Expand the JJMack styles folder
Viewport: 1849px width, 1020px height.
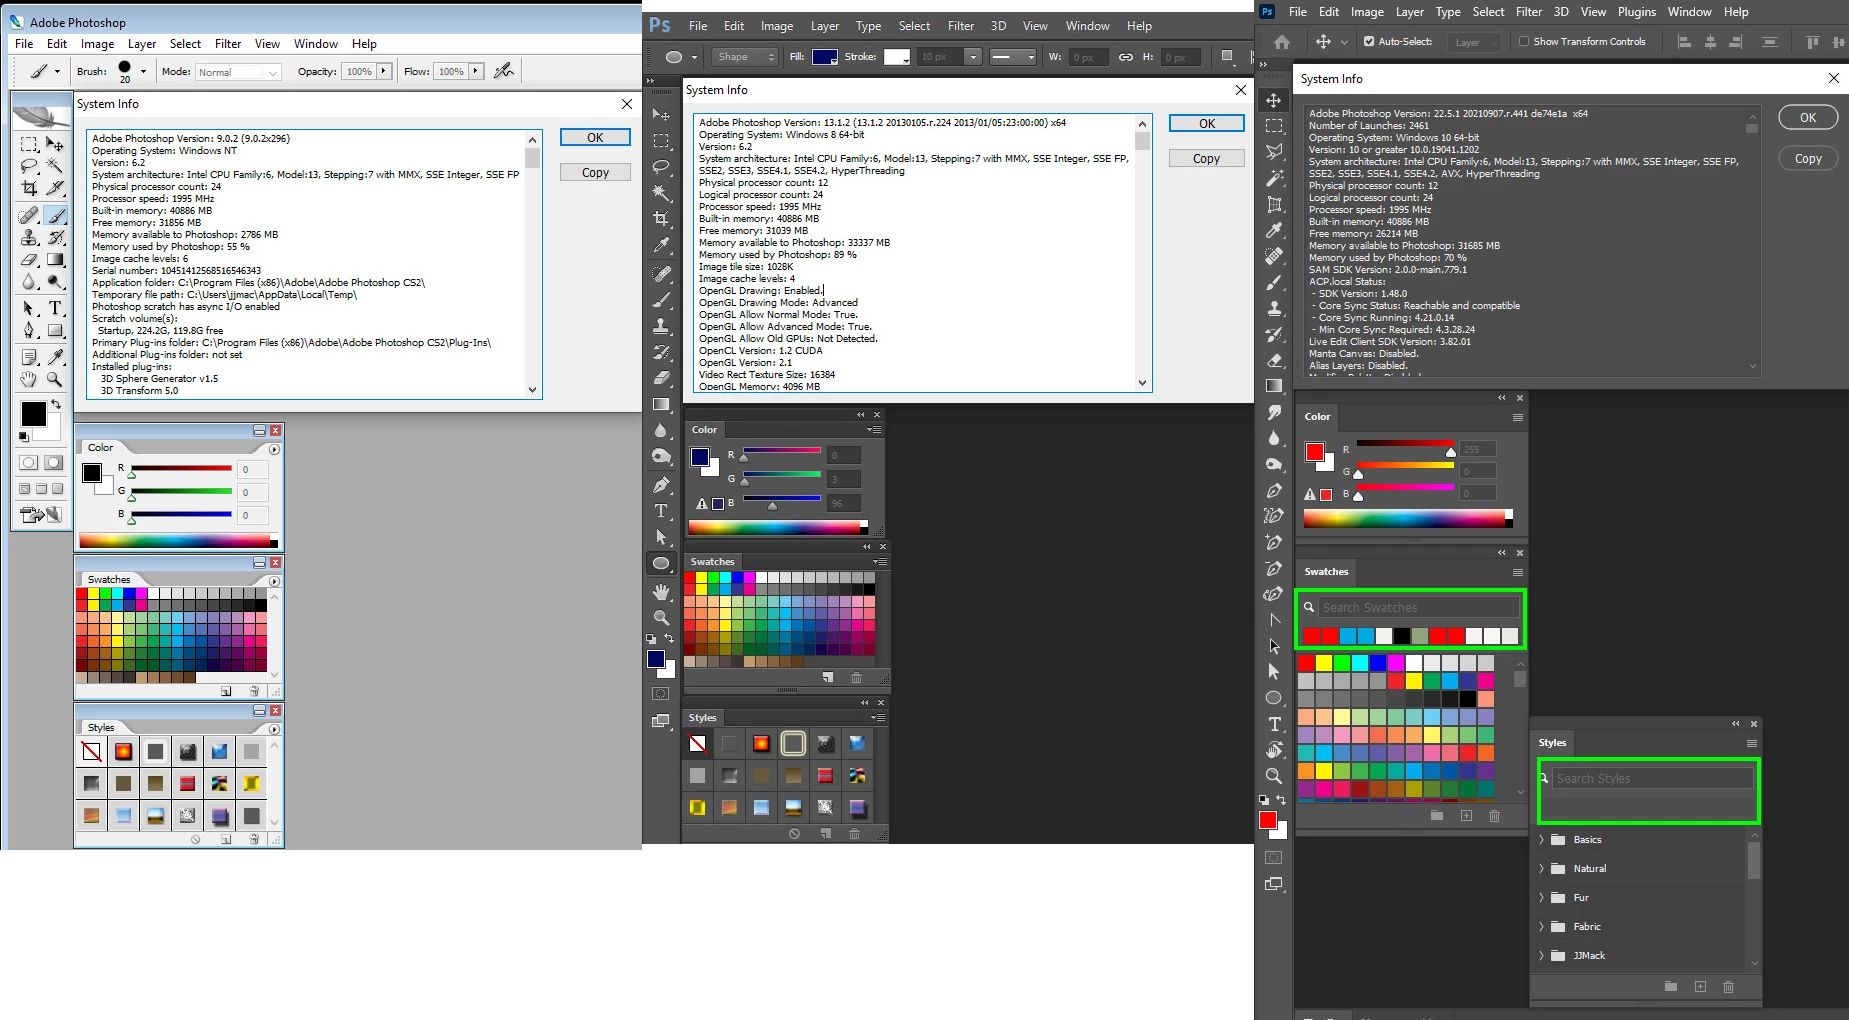1541,956
